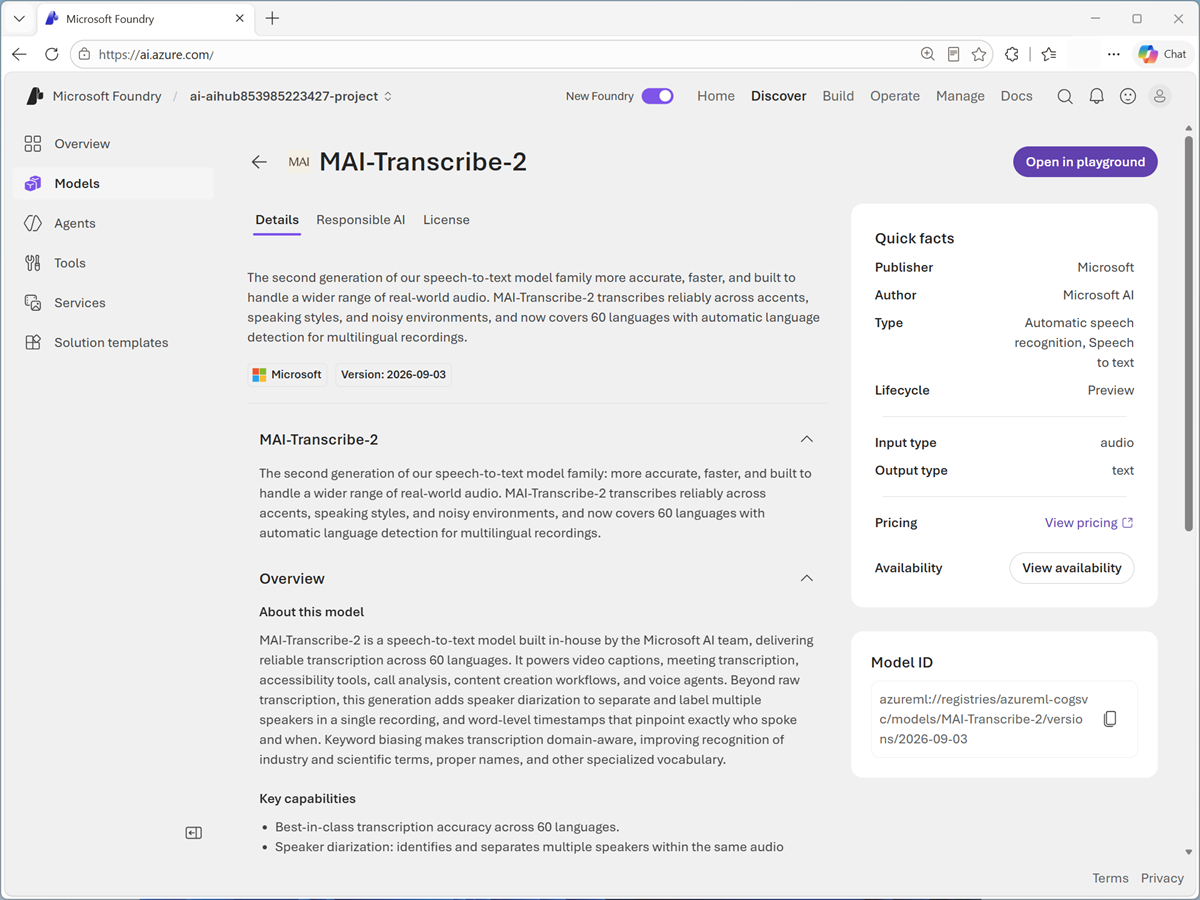
Task: Click the Microsoft Foundry logo
Action: (35, 96)
